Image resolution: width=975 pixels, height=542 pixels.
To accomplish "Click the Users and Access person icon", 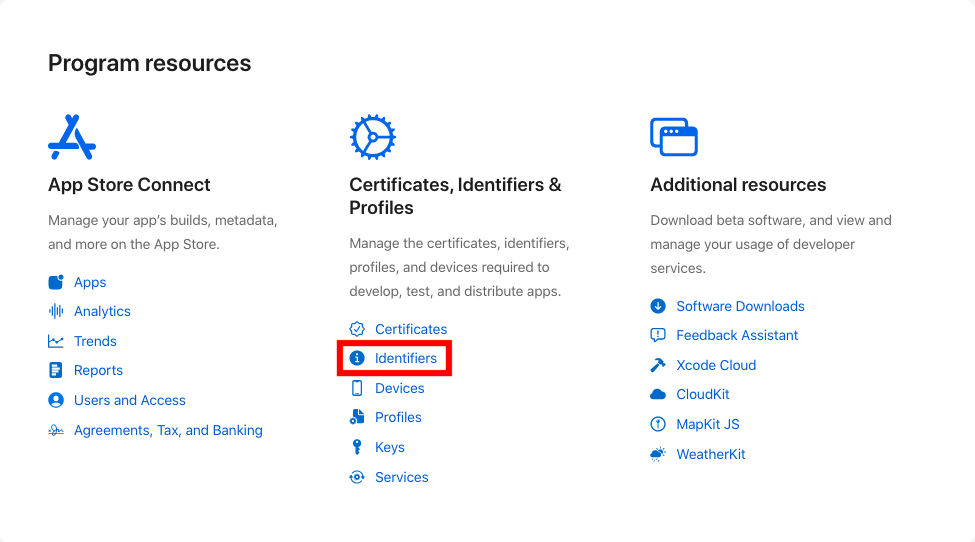I will [56, 400].
